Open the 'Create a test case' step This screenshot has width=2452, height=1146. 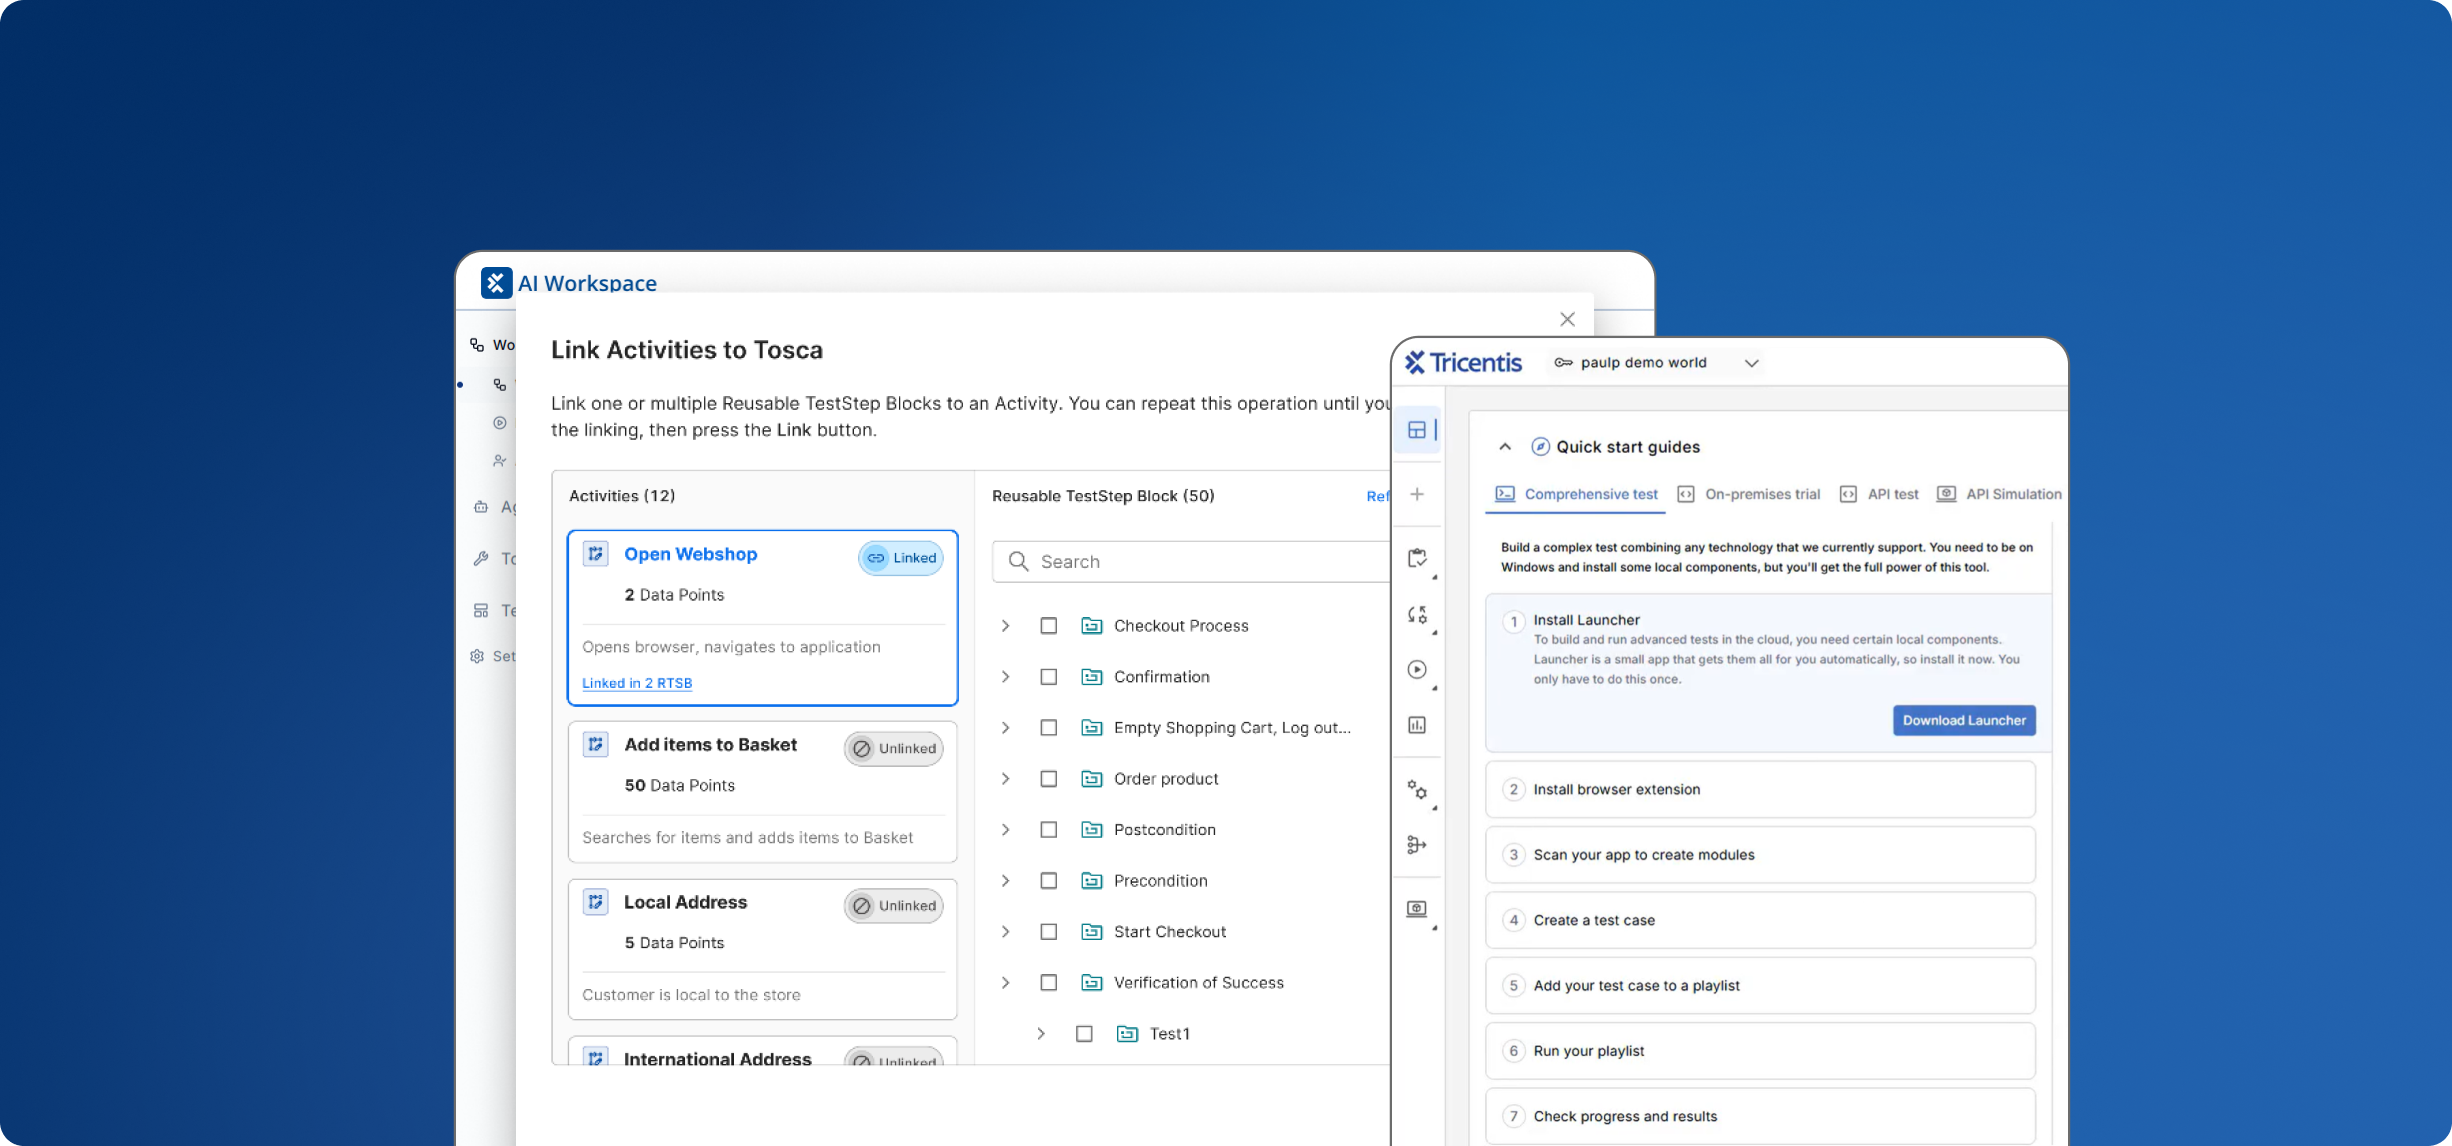(x=1760, y=920)
